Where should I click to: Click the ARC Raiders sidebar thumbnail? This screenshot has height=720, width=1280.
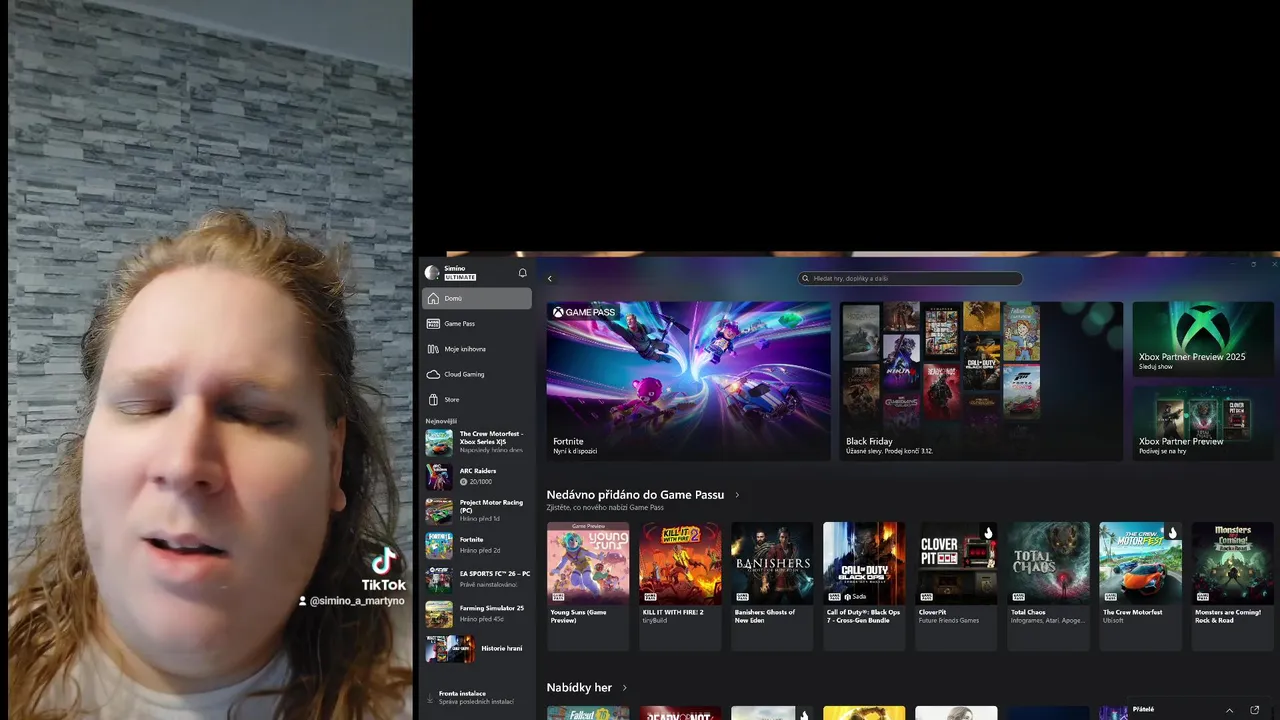click(439, 476)
